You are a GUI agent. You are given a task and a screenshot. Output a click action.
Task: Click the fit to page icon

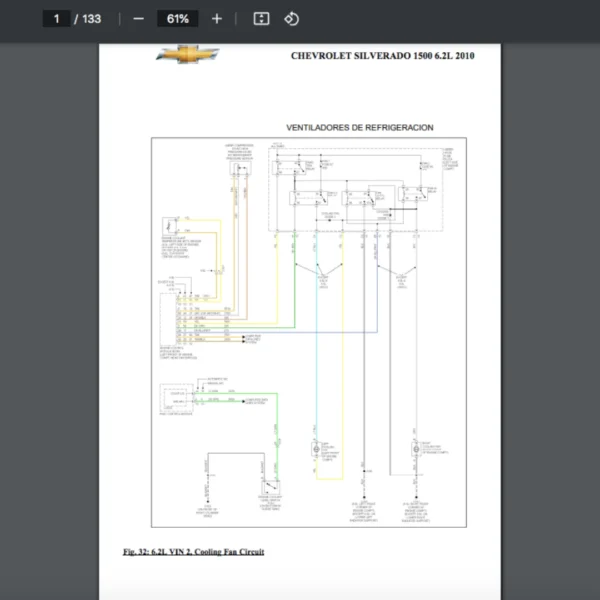[x=261, y=19]
